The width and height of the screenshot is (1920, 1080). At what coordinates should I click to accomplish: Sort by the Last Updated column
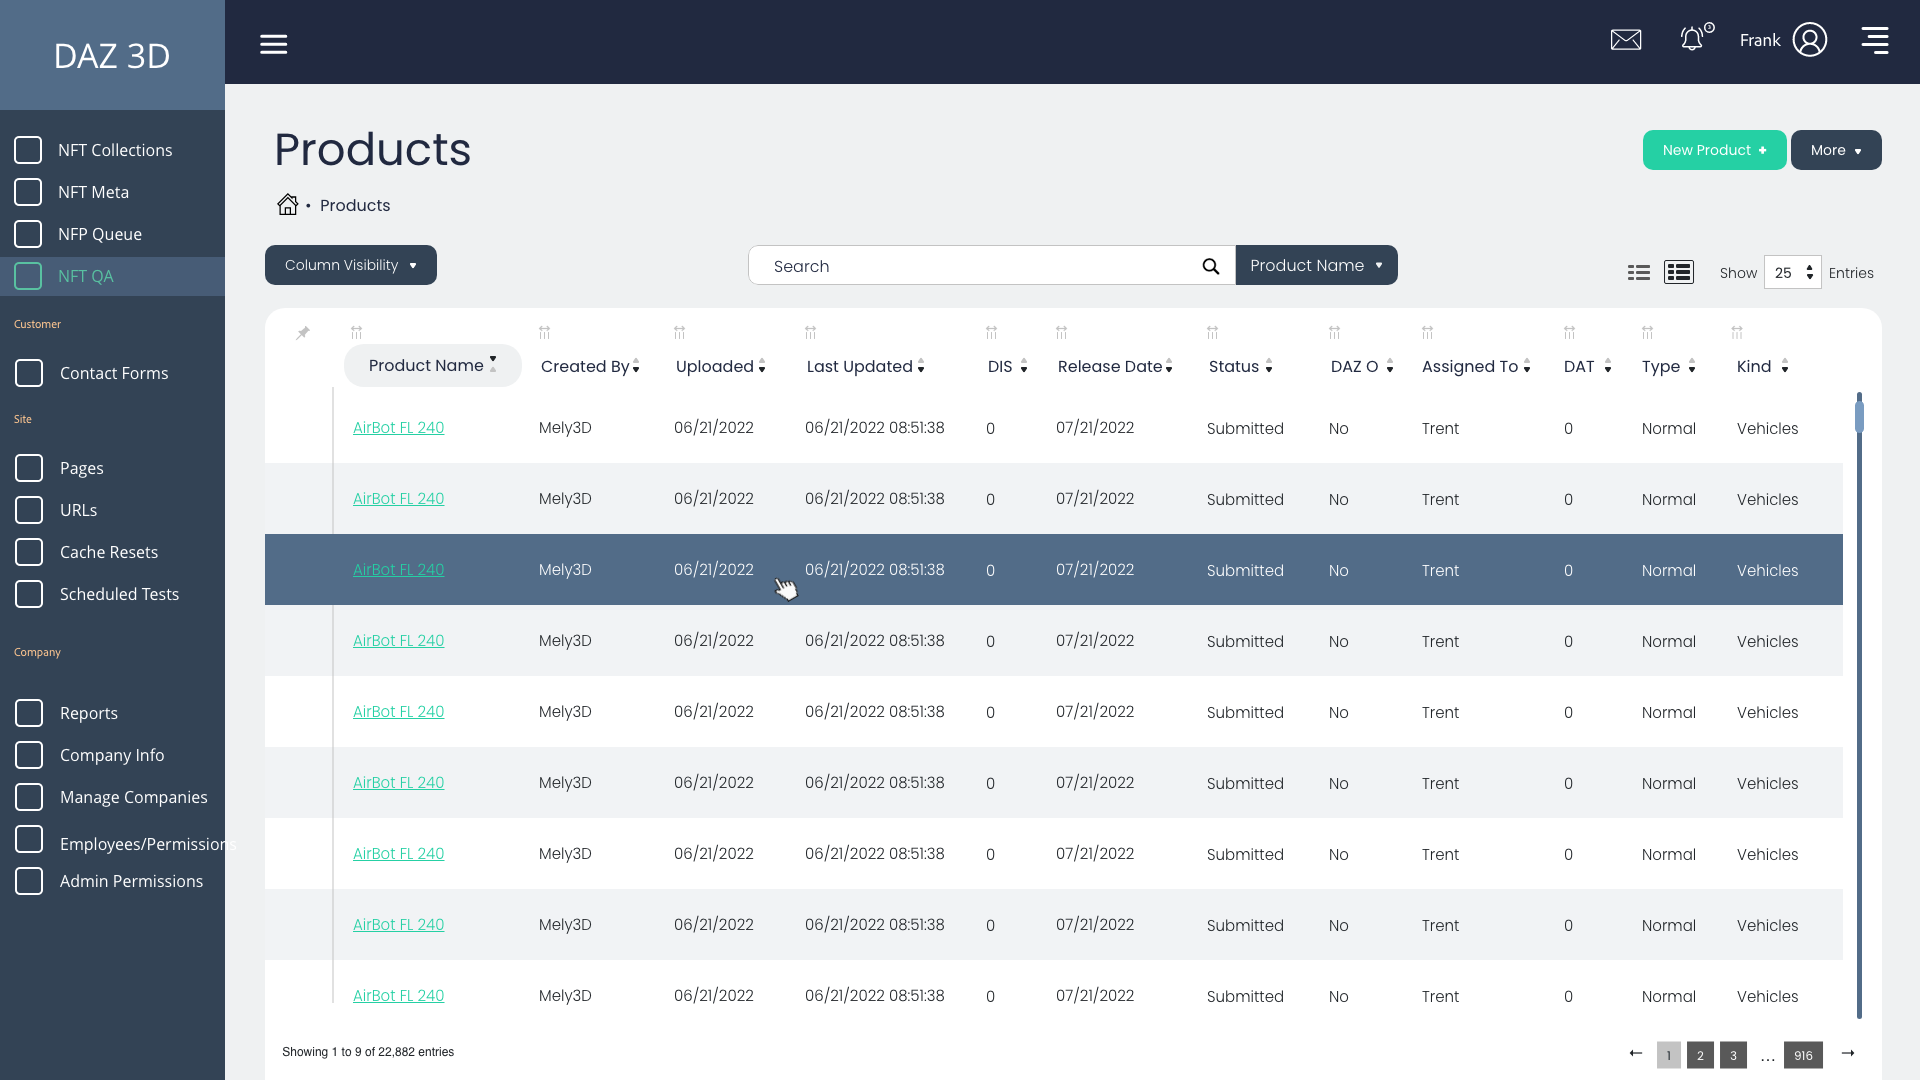[x=865, y=367]
